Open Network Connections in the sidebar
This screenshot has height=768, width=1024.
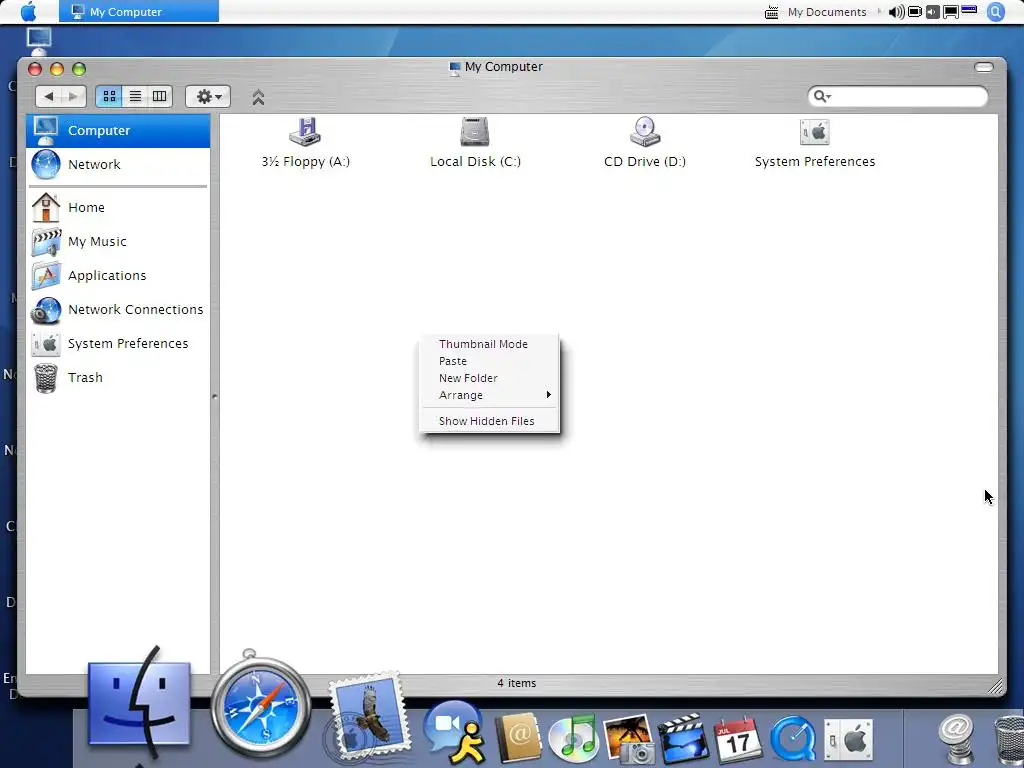coord(118,310)
